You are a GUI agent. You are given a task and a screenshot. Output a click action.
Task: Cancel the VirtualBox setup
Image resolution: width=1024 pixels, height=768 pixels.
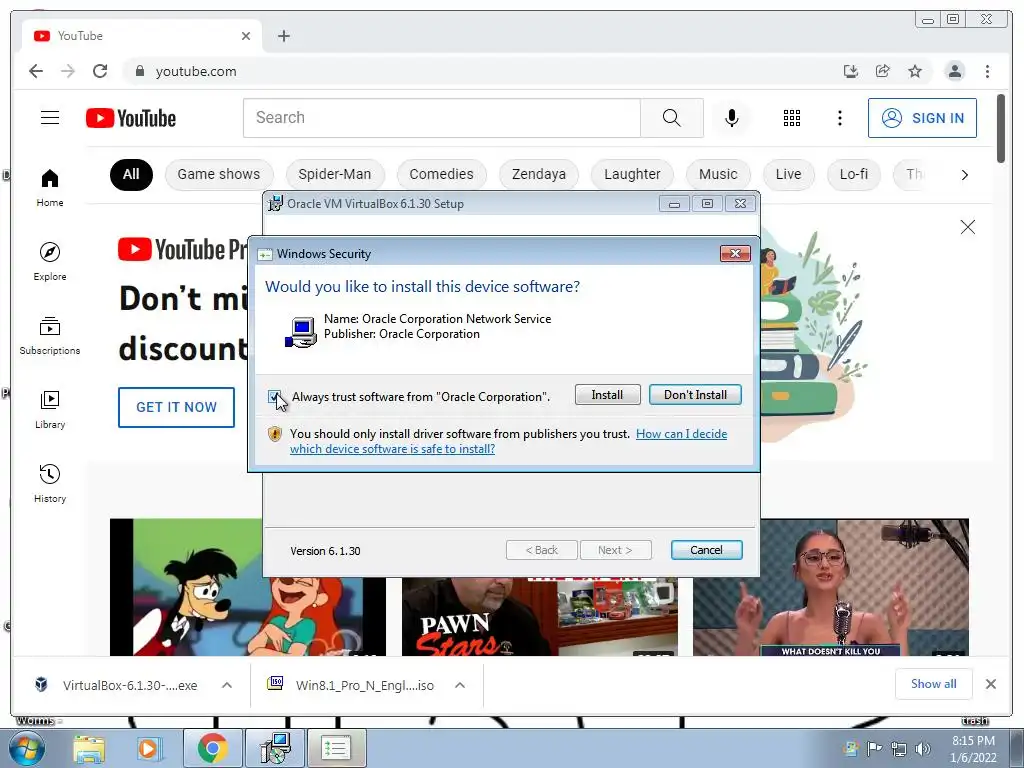click(x=707, y=550)
